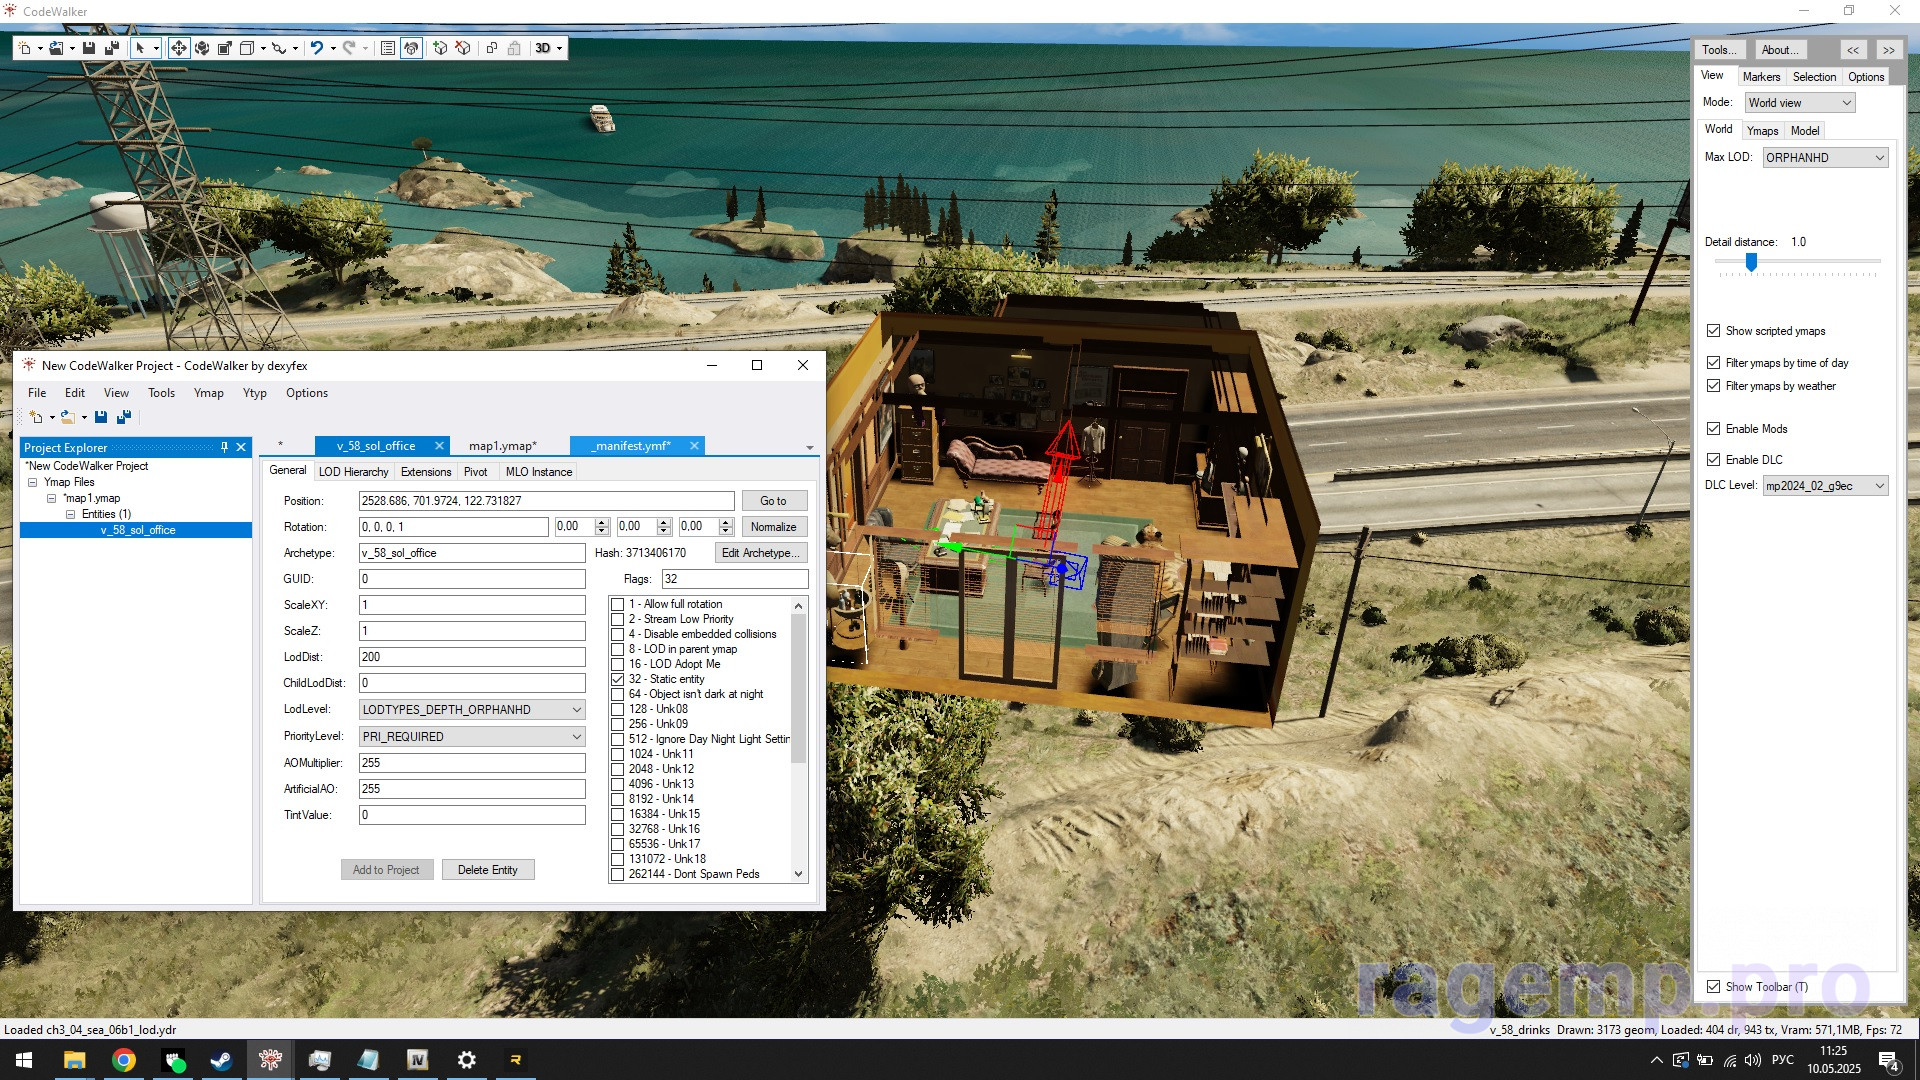Click Save All icon in main viewport toolbar
The height and width of the screenshot is (1080, 1920).
pos(111,48)
